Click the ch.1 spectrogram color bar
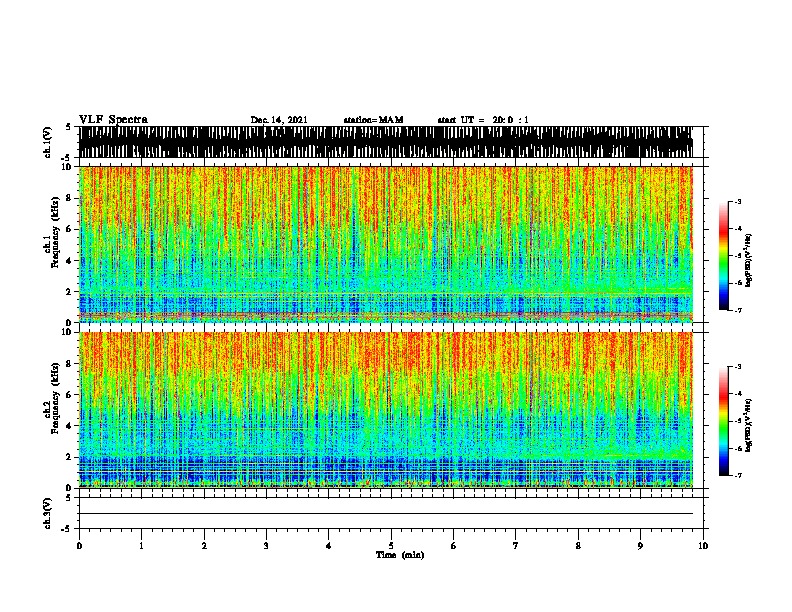The image size is (792, 612). tap(723, 255)
